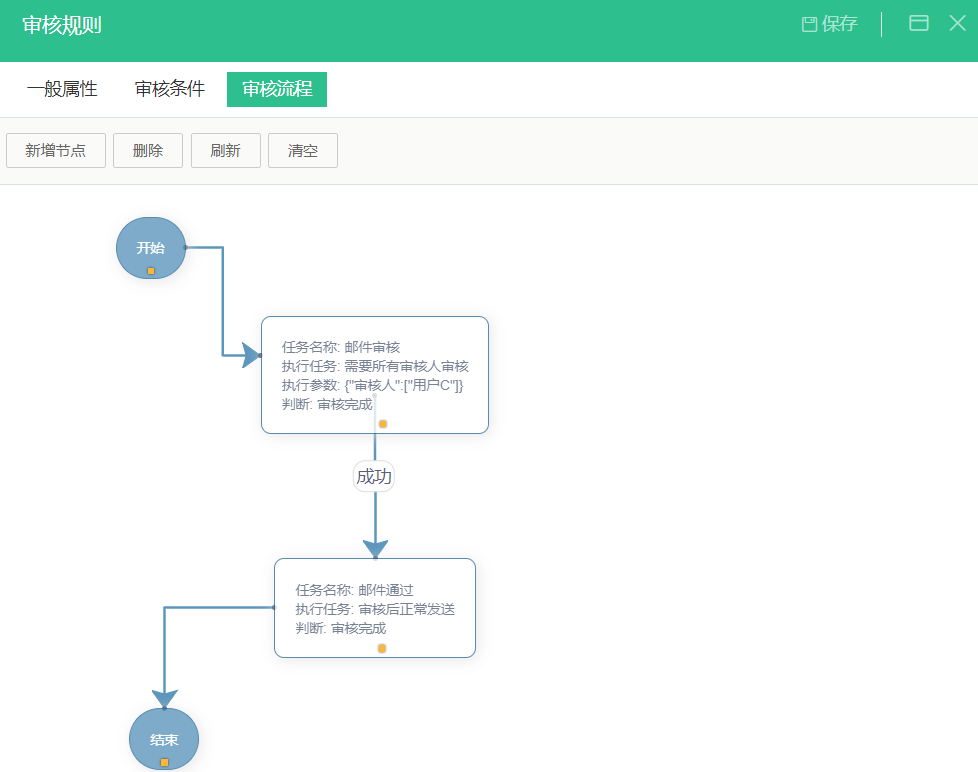Select the 开始 start node
This screenshot has height=772, width=978.
[x=151, y=248]
